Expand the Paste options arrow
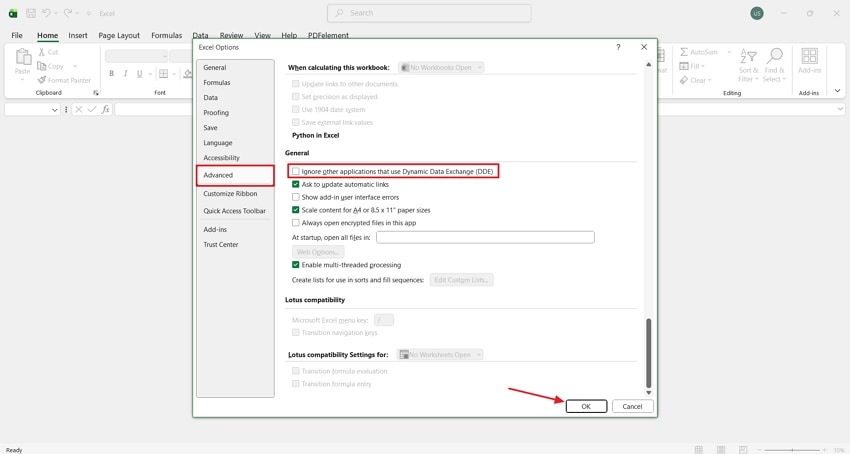The height and width of the screenshot is (454, 850). tap(22, 80)
